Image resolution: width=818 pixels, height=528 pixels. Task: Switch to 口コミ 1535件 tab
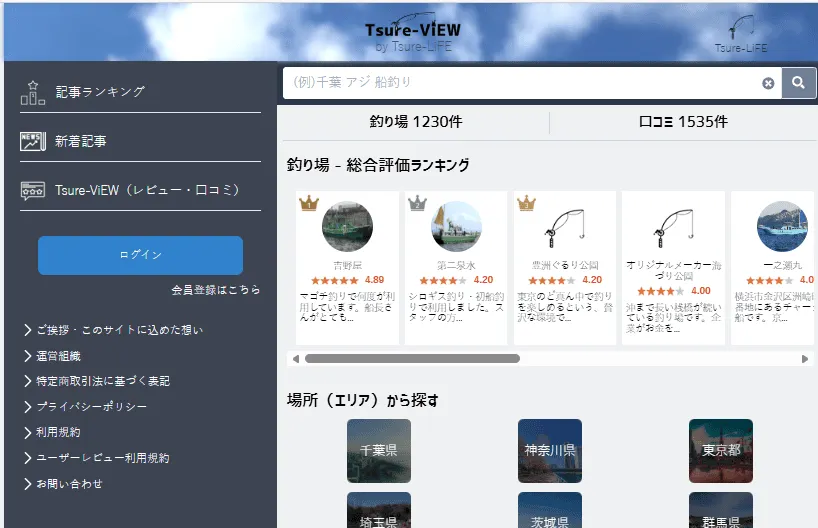[683, 122]
